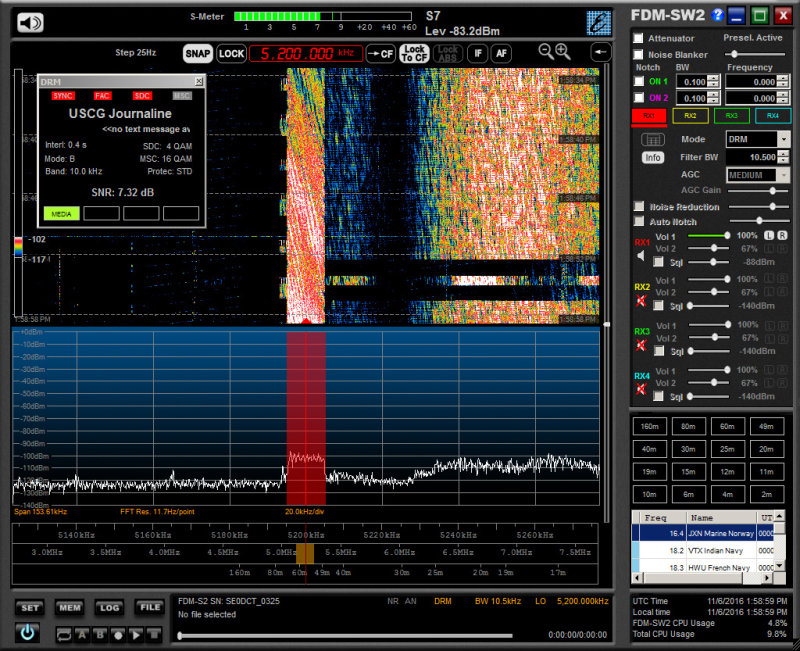
Task: Click the Info button
Action: [653, 158]
